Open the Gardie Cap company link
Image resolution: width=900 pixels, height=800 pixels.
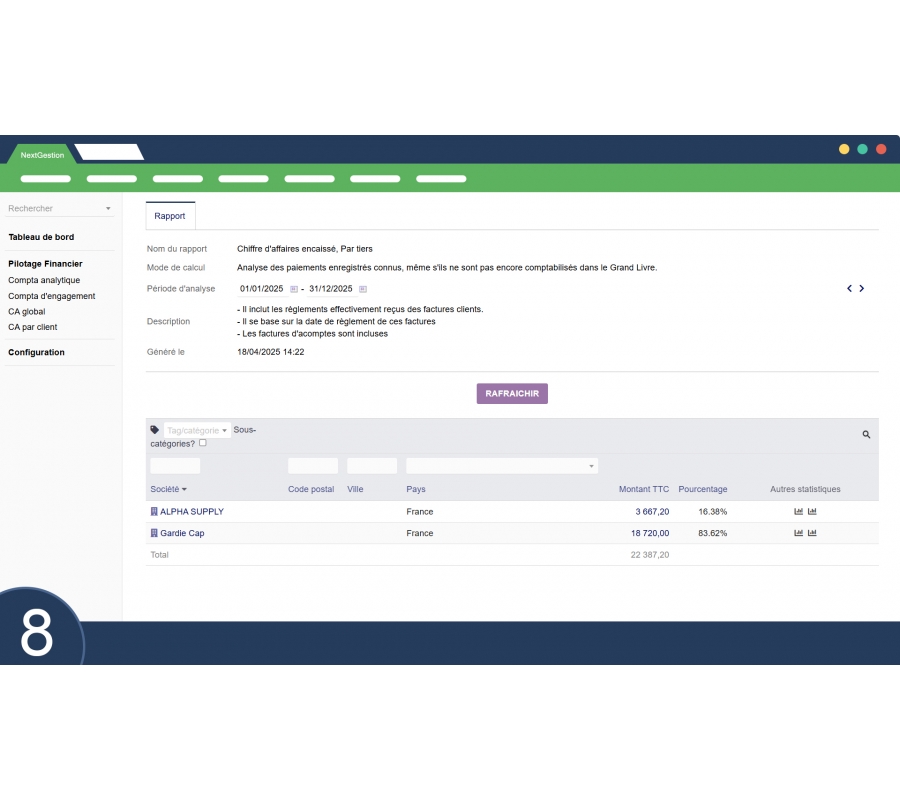(182, 533)
